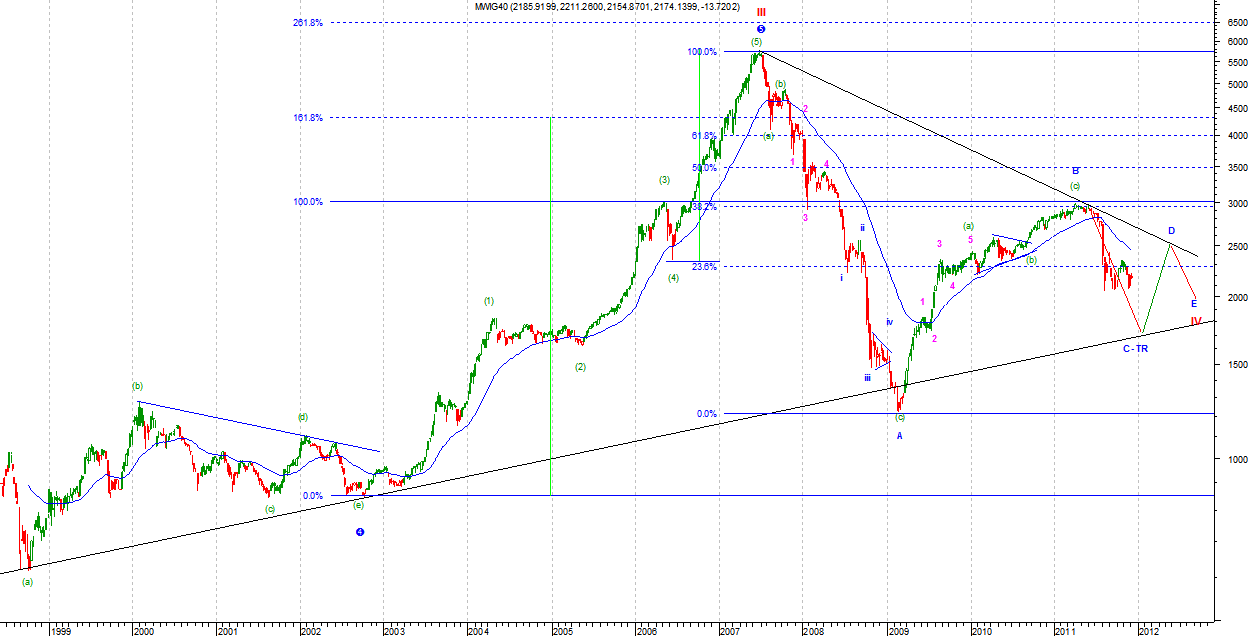This screenshot has width=1250, height=636.
Task: Click the 61.8% retracement label
Action: (703, 135)
